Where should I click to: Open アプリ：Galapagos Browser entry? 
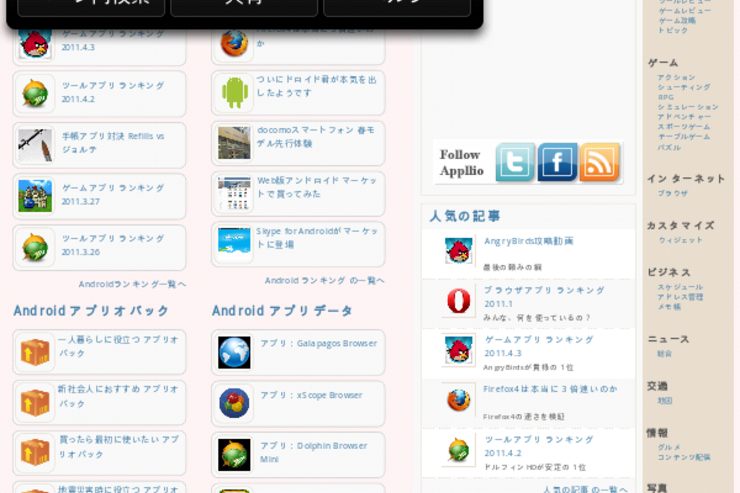pyautogui.click(x=319, y=343)
